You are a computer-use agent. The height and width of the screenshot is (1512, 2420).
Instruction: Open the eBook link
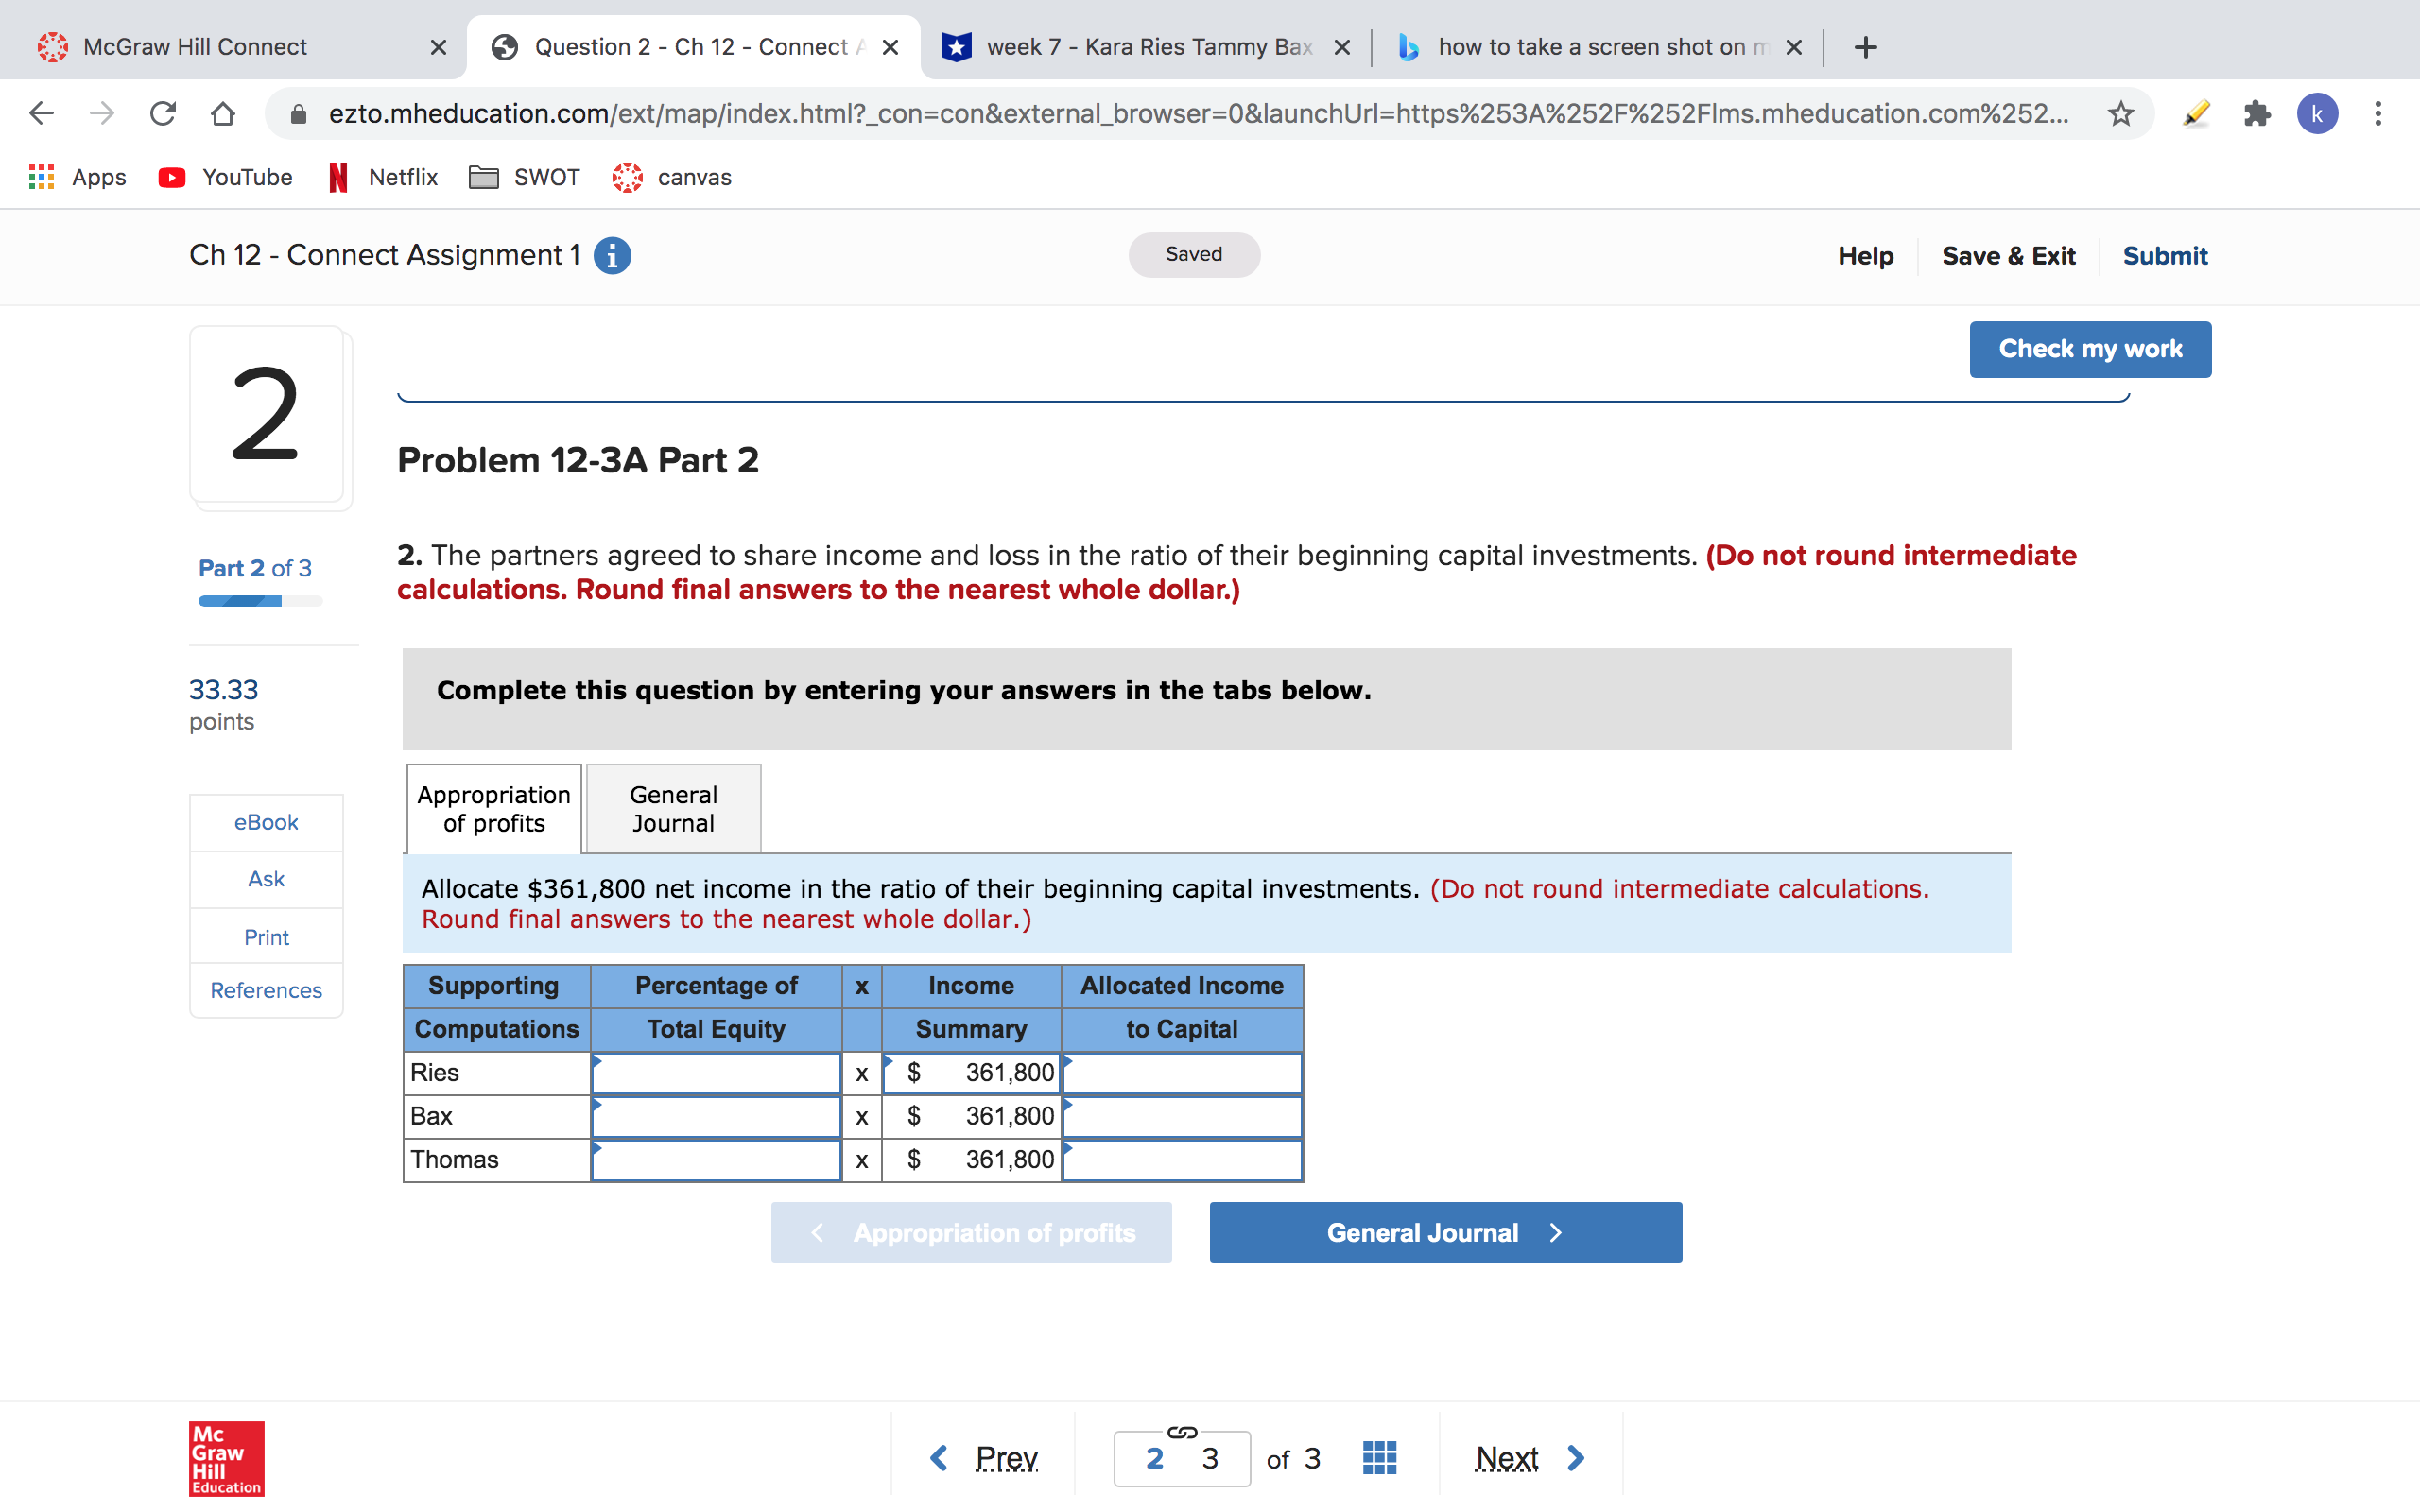[x=266, y=822]
